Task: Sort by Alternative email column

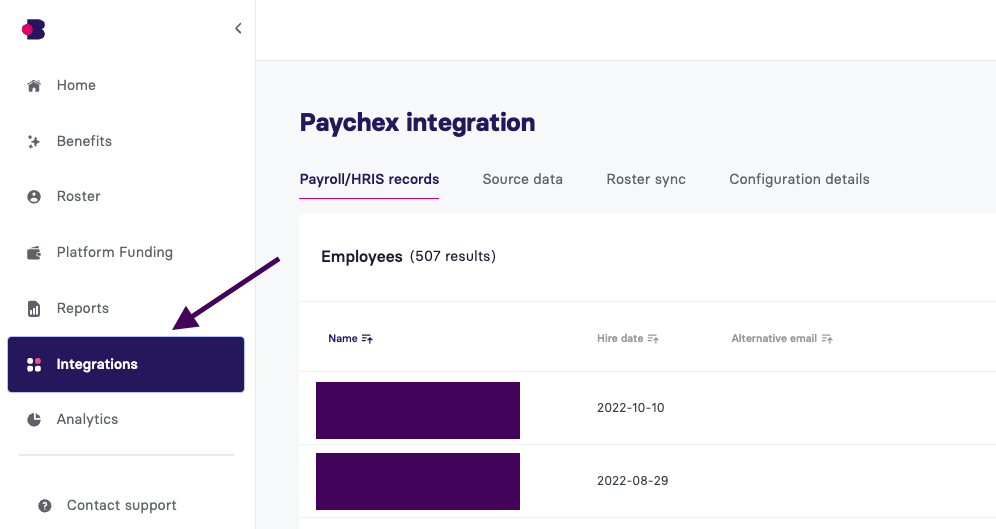Action: [774, 338]
